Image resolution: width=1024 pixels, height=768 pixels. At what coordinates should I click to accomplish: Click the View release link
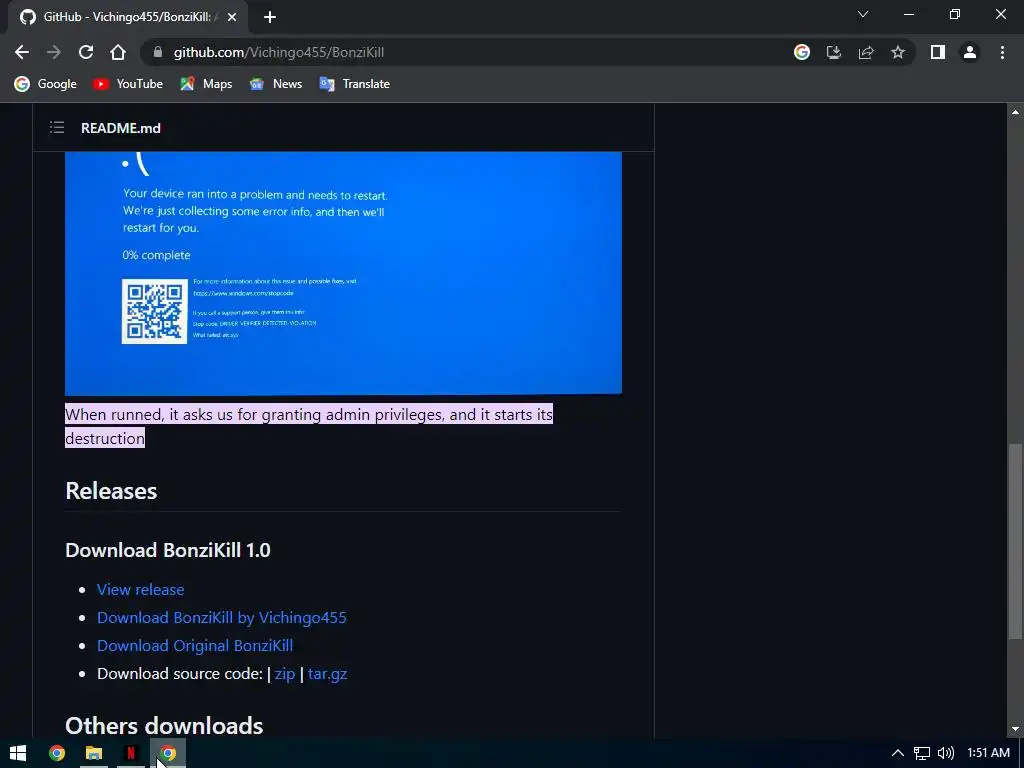(x=140, y=589)
